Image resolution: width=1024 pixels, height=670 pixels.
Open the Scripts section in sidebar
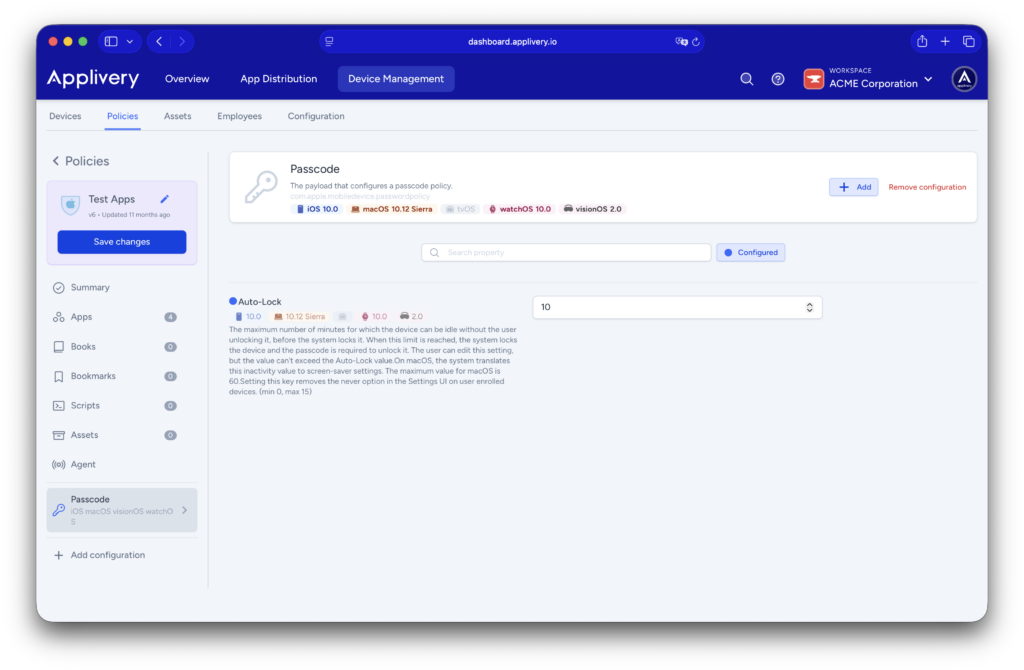click(x=85, y=405)
